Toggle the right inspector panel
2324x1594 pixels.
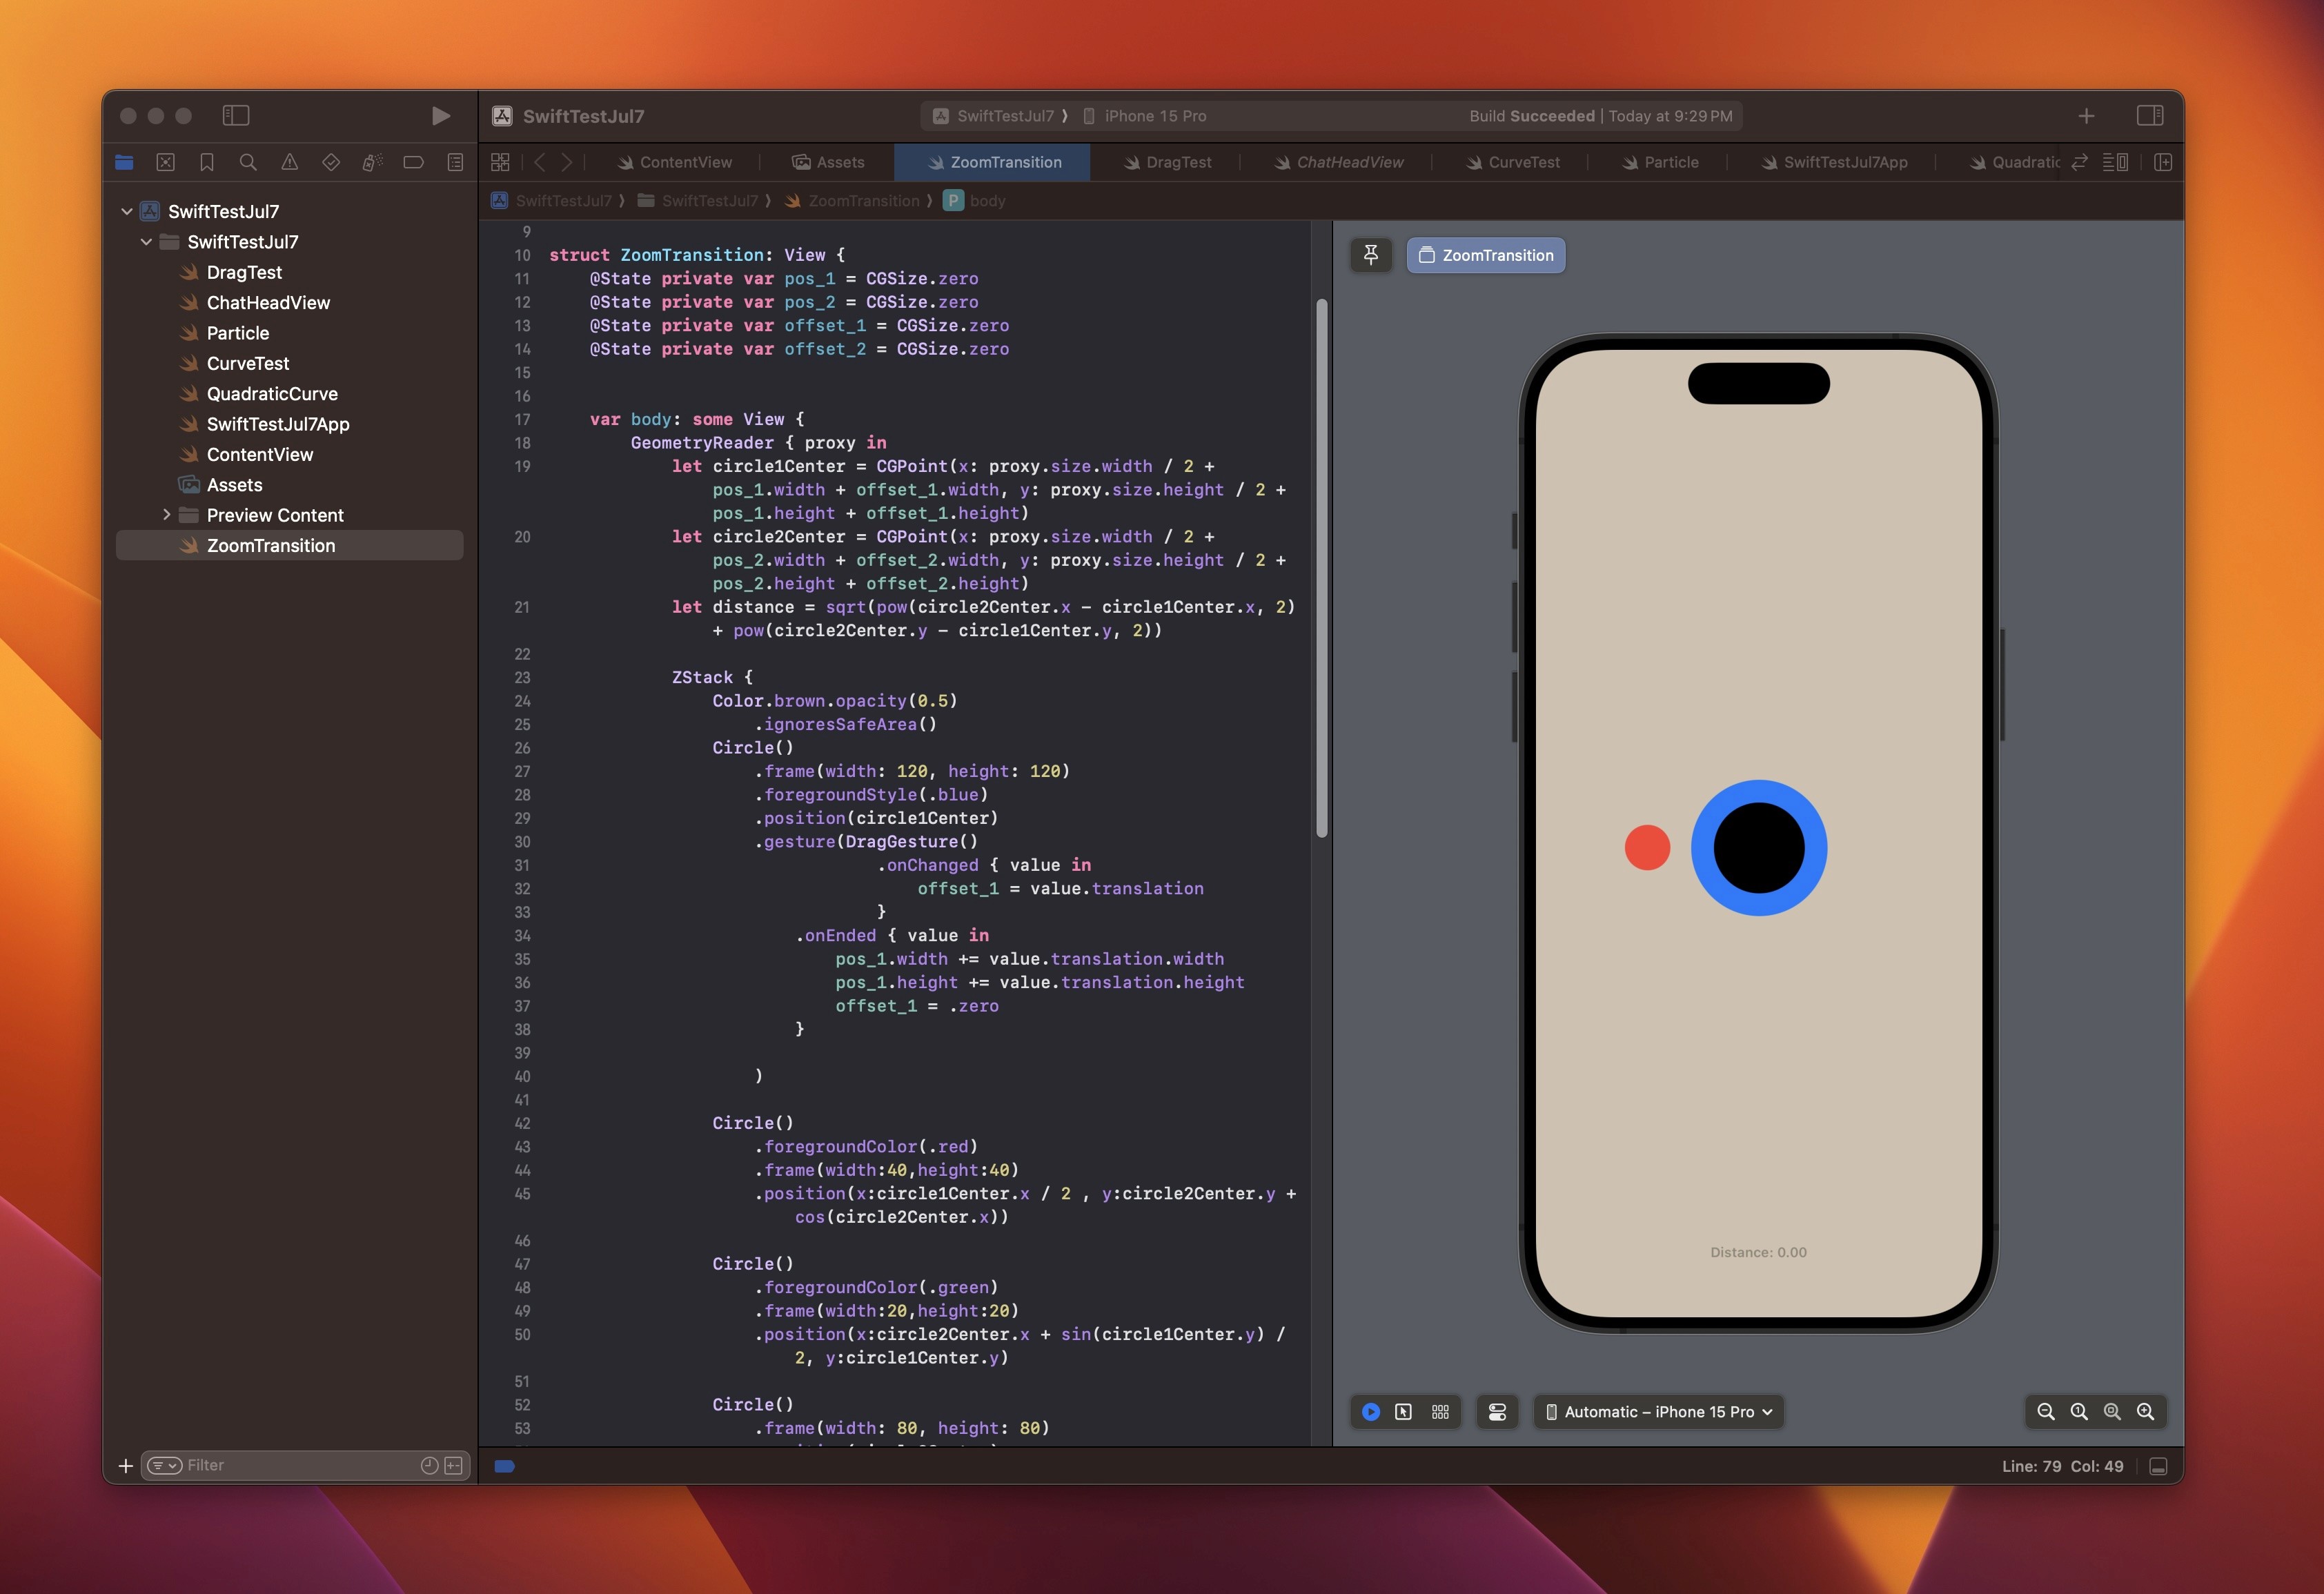[x=2149, y=116]
